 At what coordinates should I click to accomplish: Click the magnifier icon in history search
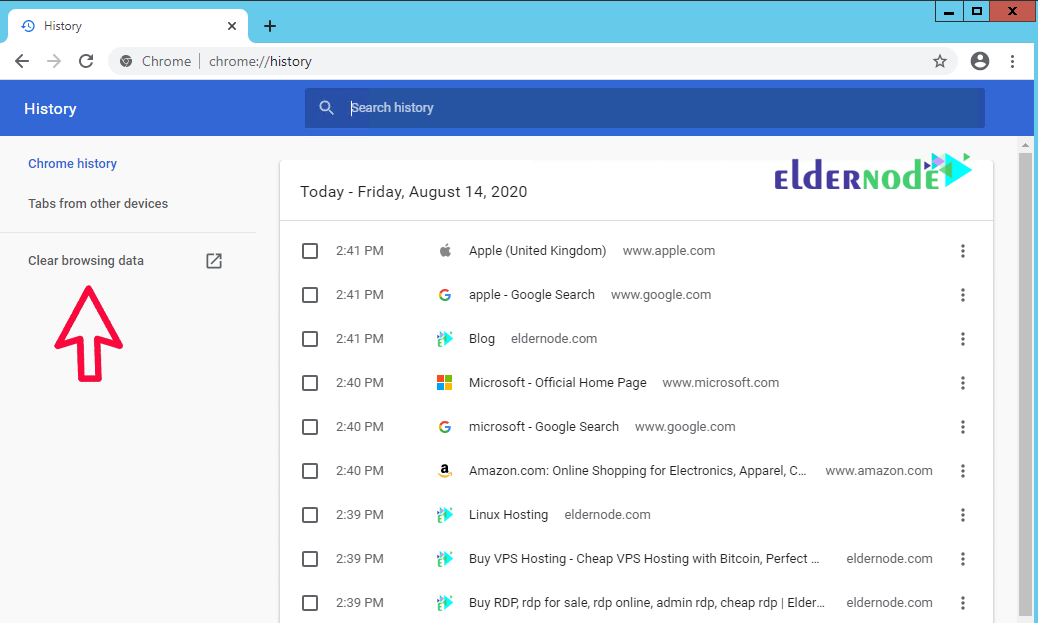tap(326, 107)
